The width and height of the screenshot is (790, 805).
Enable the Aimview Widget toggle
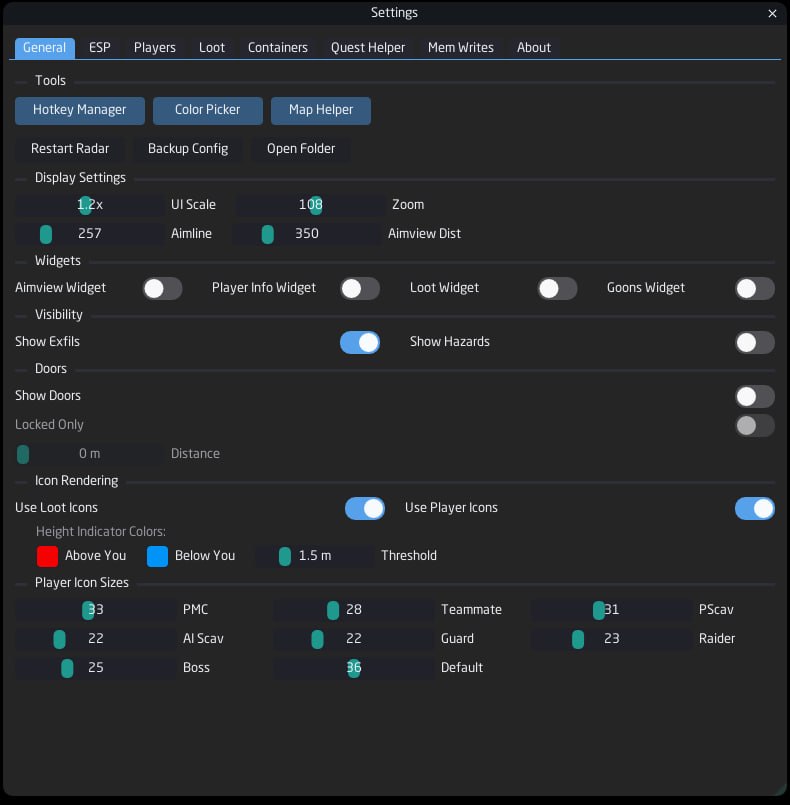click(162, 289)
